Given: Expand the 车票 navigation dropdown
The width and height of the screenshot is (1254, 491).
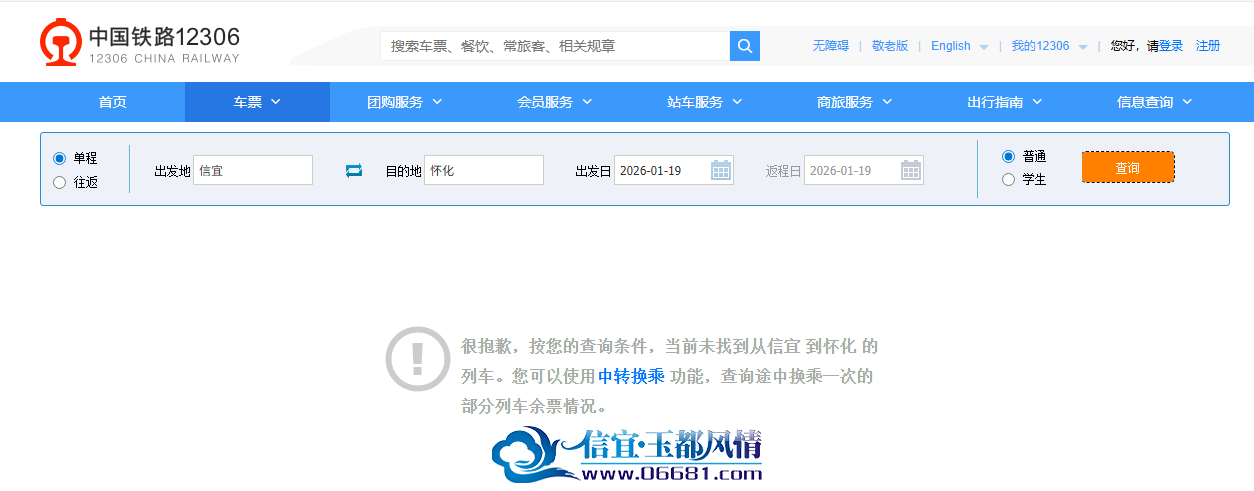Looking at the screenshot, I should (257, 102).
